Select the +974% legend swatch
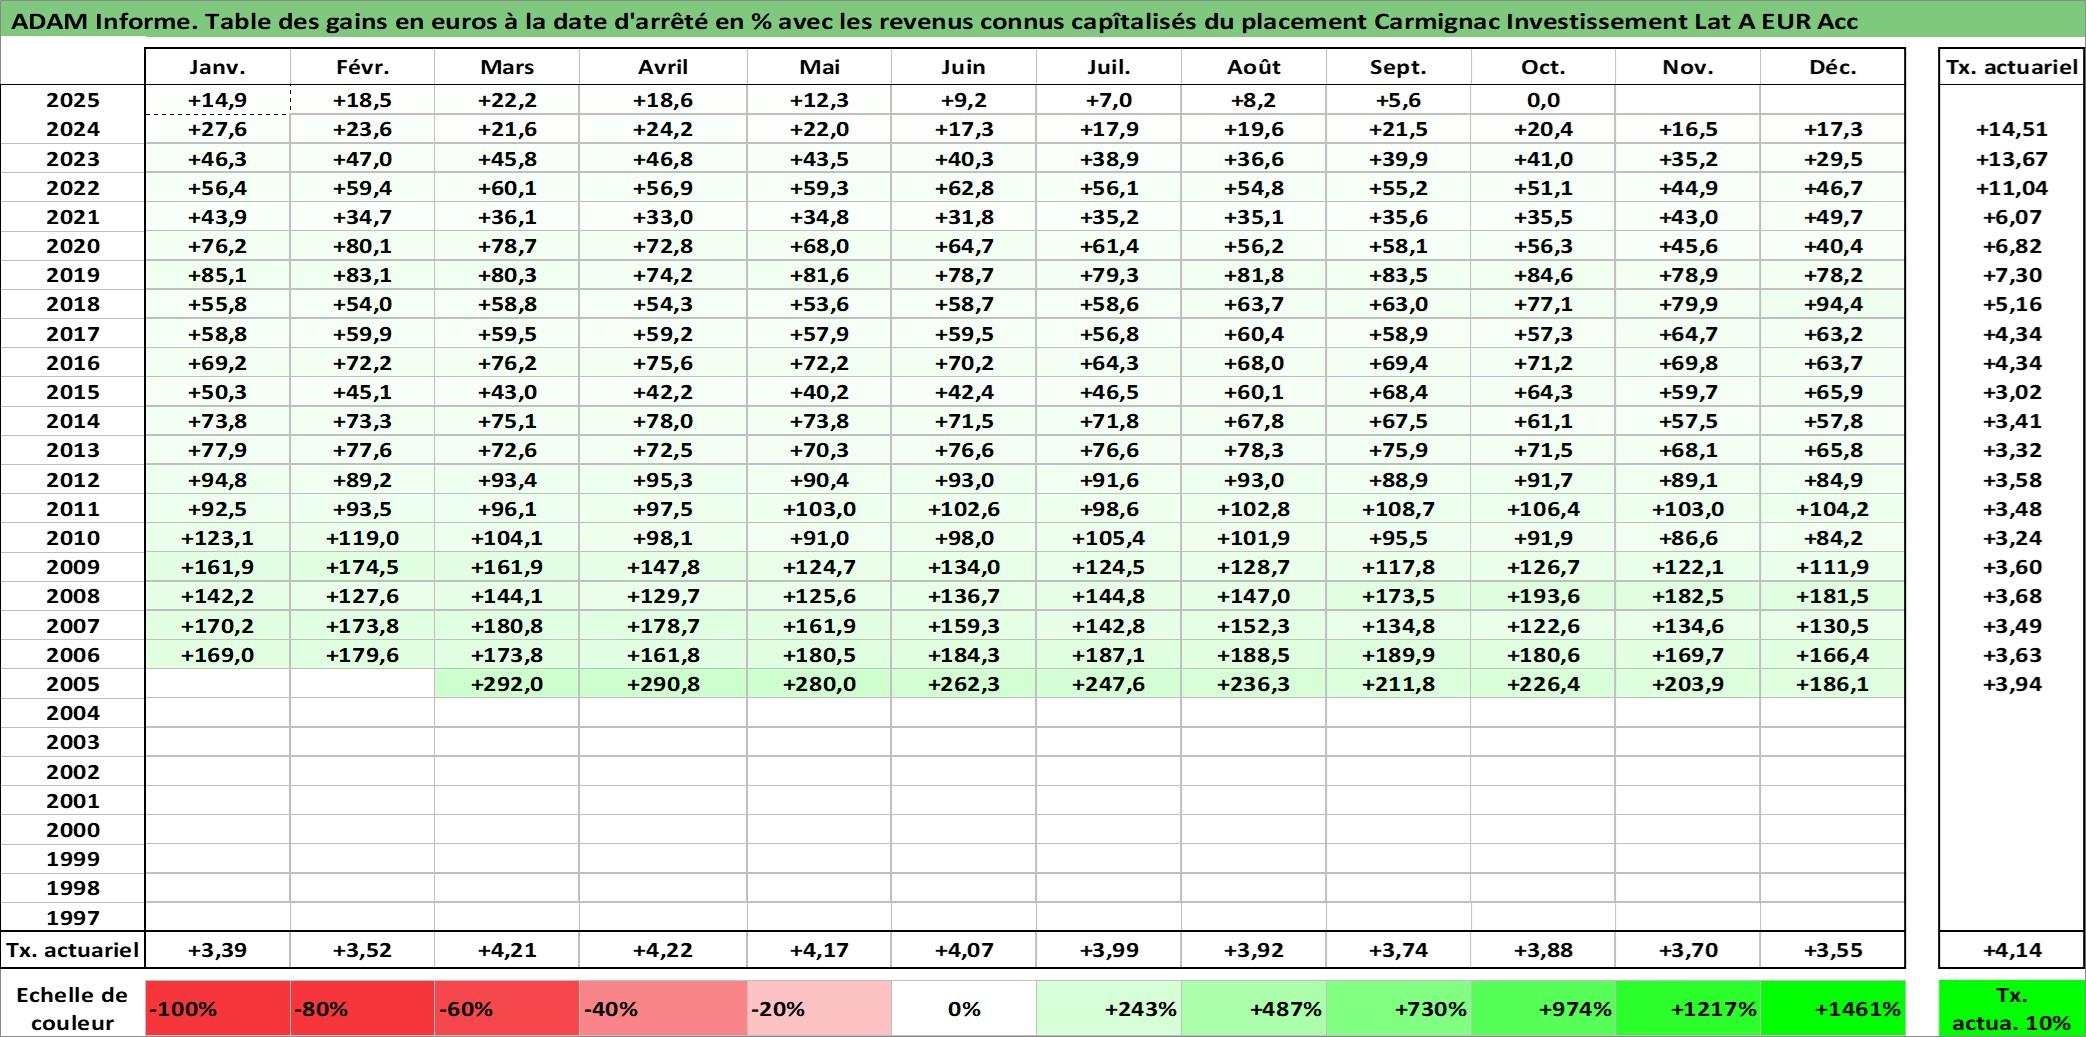Image resolution: width=2086 pixels, height=1037 pixels. click(1543, 1008)
